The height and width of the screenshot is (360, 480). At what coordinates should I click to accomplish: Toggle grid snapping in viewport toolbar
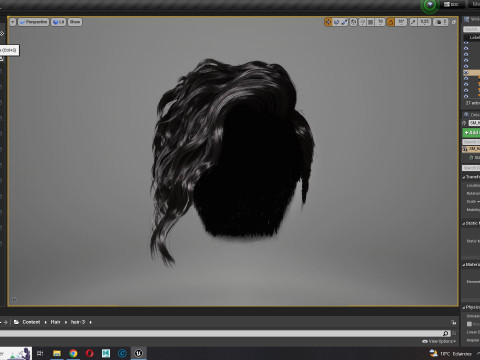pyautogui.click(x=370, y=22)
